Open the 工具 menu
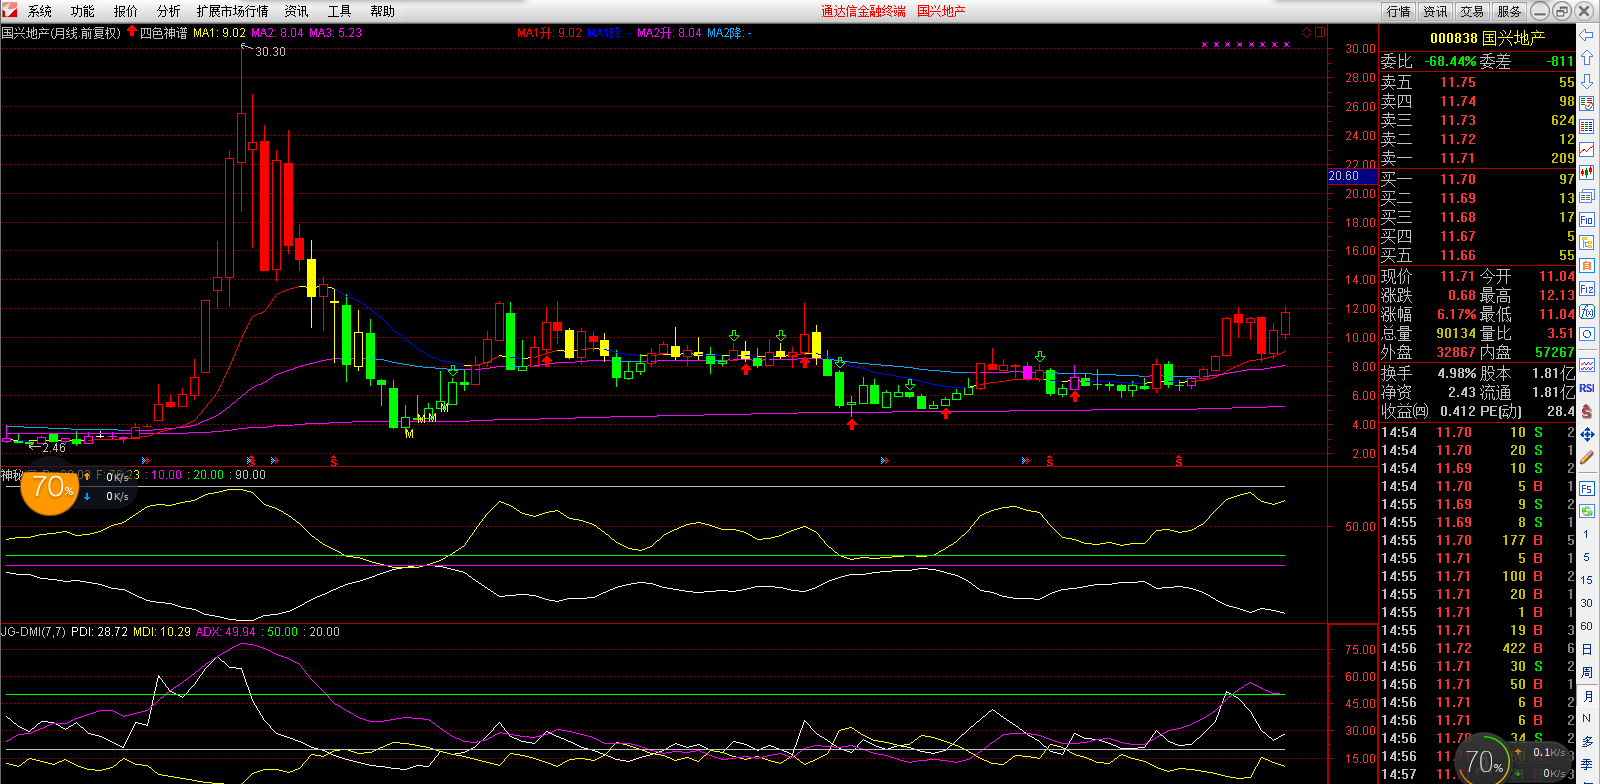Image resolution: width=1600 pixels, height=784 pixels. [340, 11]
